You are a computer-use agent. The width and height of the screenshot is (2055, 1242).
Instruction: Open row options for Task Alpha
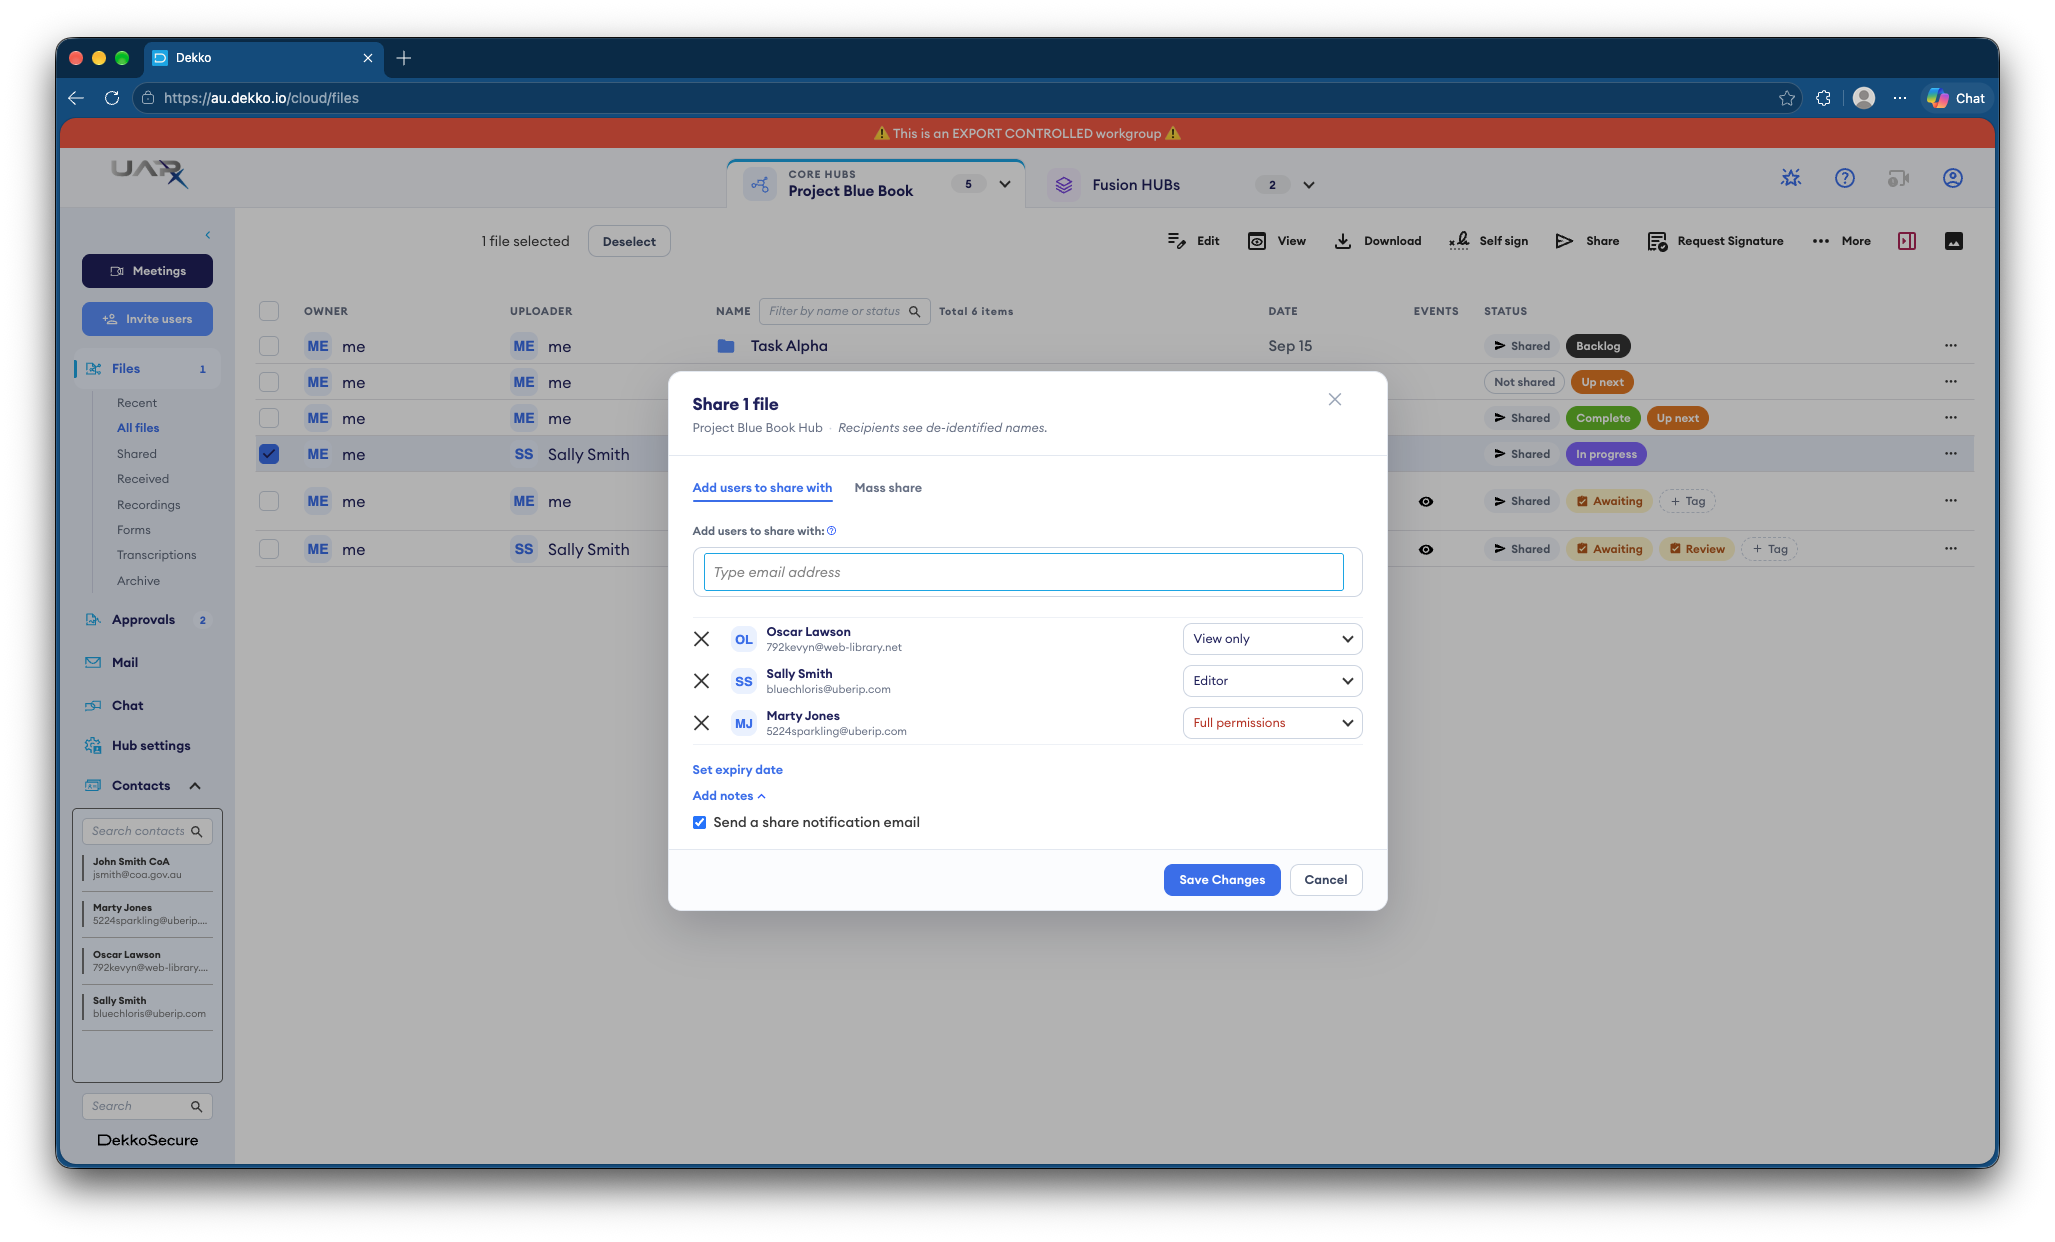click(1951, 346)
